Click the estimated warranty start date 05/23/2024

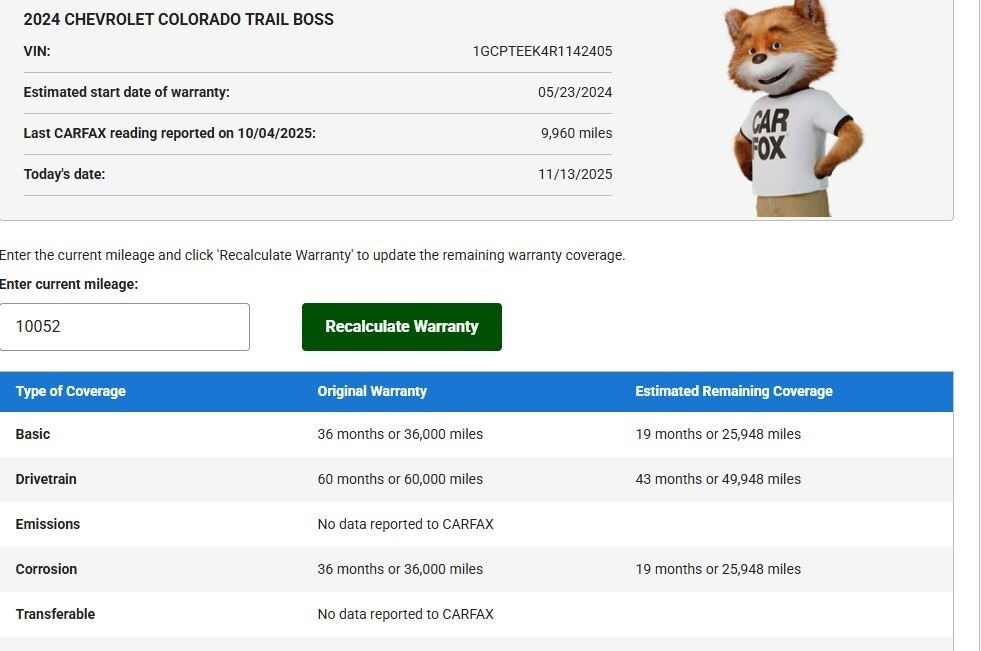(x=574, y=92)
